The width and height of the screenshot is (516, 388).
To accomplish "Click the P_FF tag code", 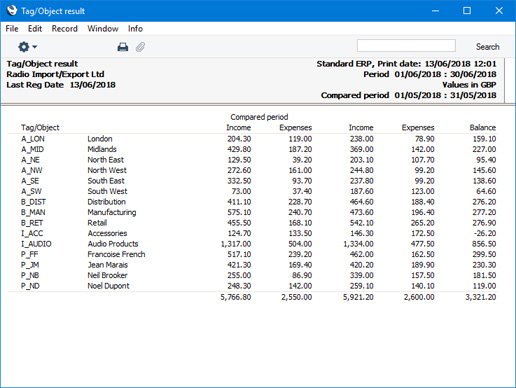I will point(30,254).
